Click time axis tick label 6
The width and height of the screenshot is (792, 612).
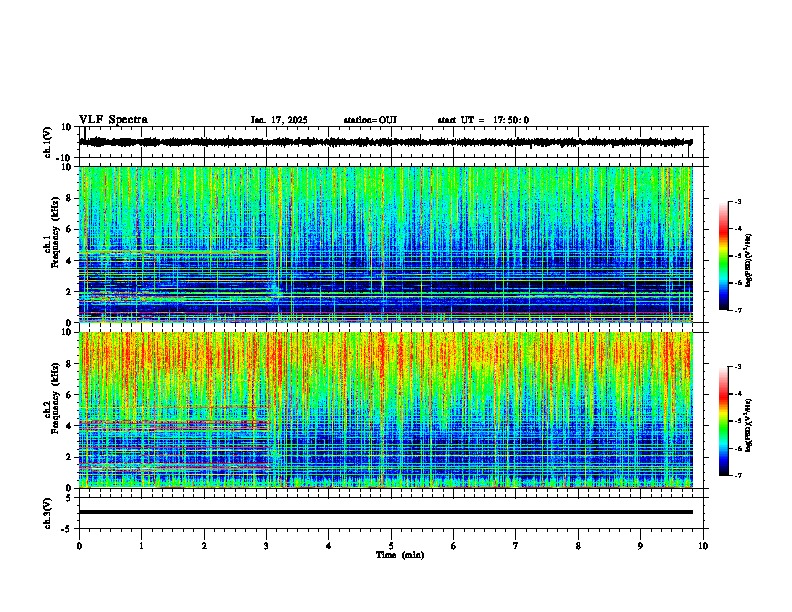point(454,546)
